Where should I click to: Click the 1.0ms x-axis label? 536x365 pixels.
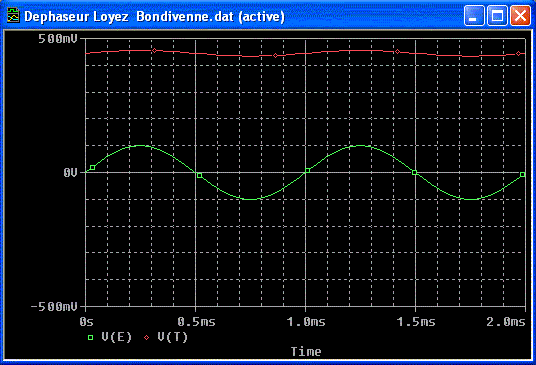coord(306,322)
